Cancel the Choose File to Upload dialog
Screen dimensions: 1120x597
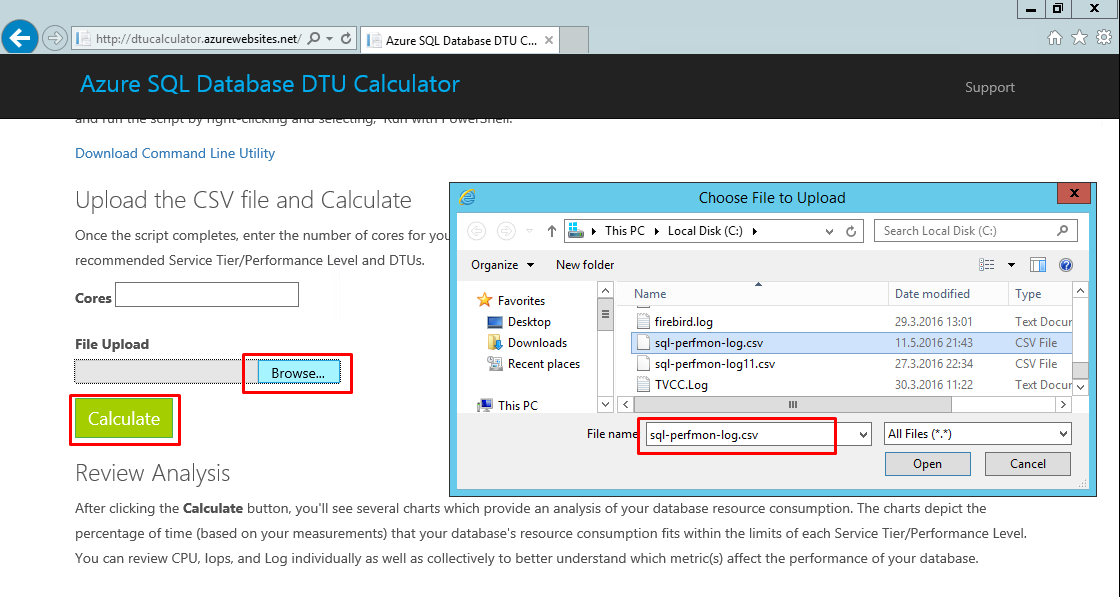click(x=1027, y=463)
